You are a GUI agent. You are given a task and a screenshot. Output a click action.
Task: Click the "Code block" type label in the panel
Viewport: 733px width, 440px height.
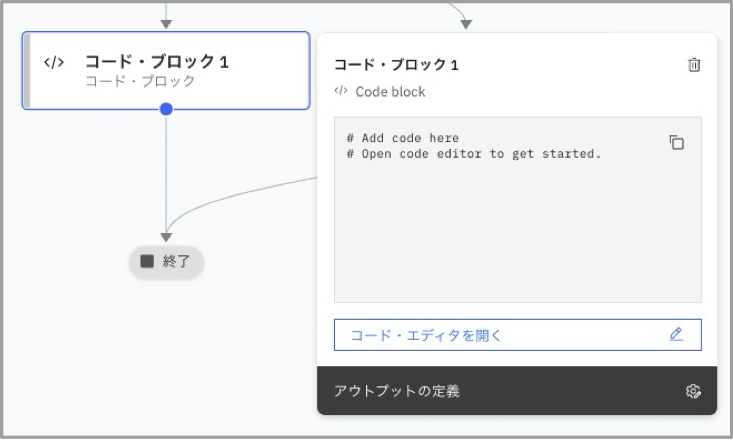tap(390, 92)
